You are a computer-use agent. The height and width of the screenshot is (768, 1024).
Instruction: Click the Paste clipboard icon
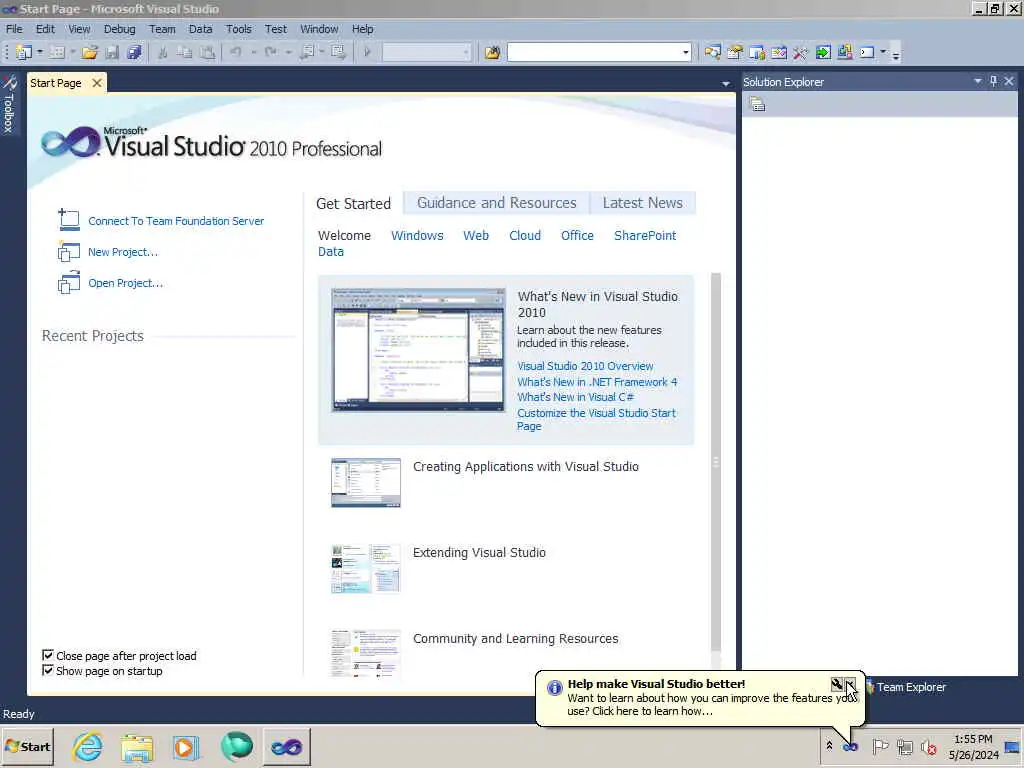click(x=207, y=52)
